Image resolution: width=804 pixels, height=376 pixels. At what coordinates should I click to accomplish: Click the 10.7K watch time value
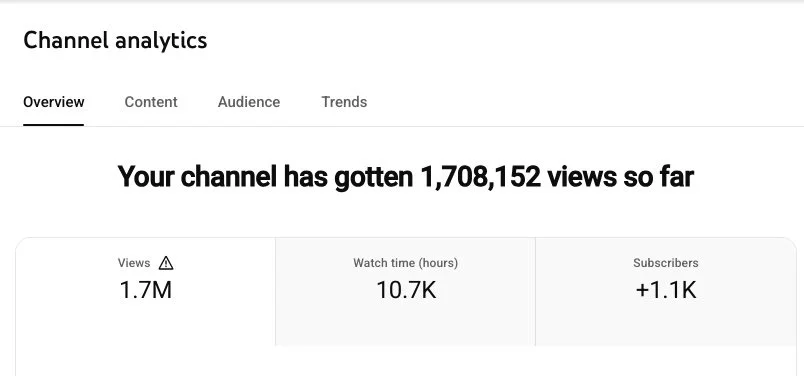click(406, 290)
